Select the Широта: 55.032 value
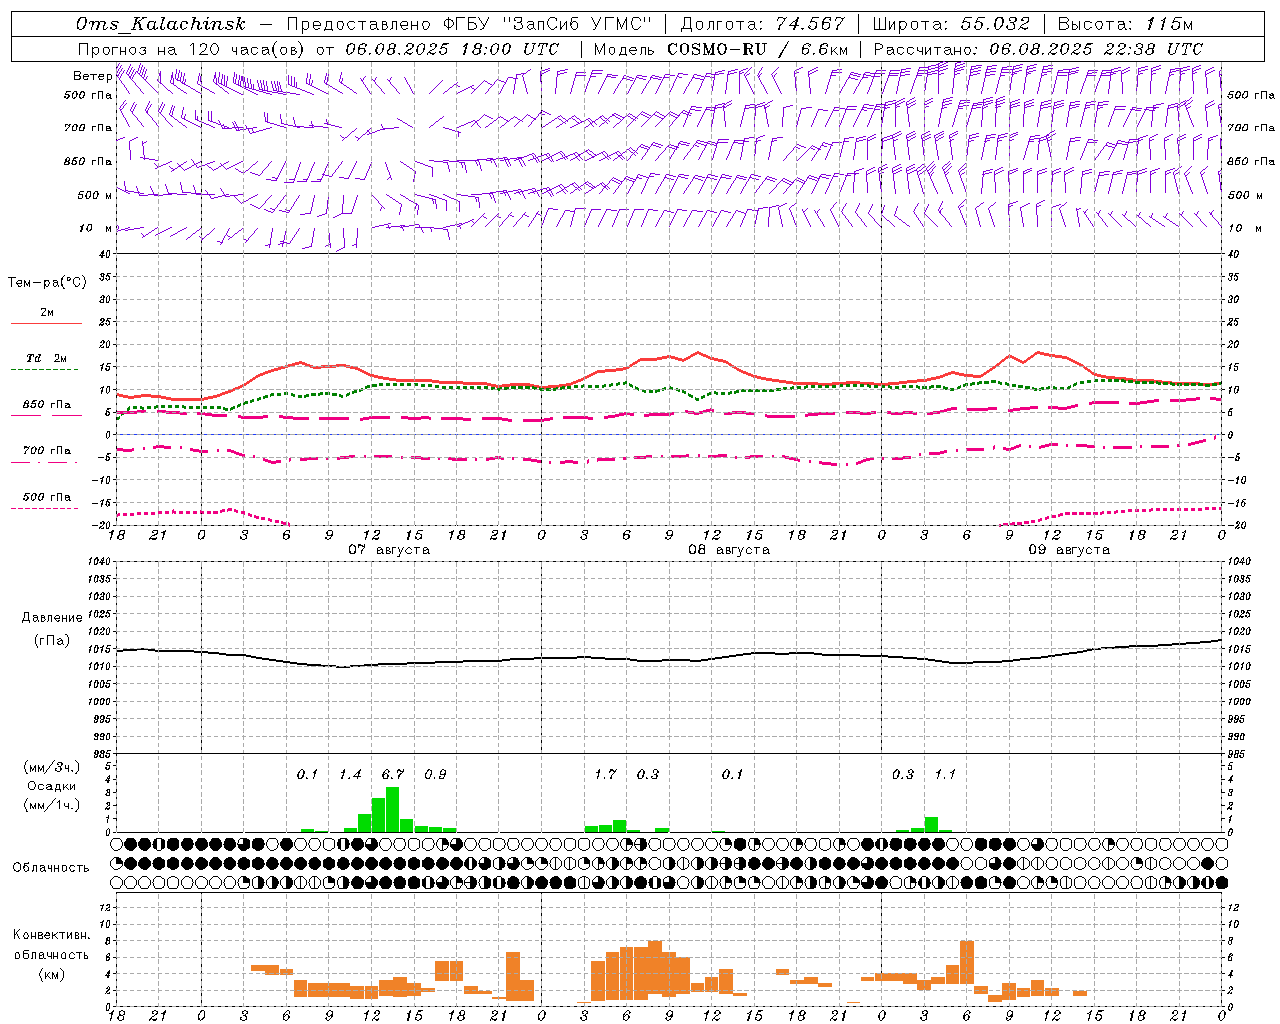Viewport: 1280px width, 1024px height. 951,24
